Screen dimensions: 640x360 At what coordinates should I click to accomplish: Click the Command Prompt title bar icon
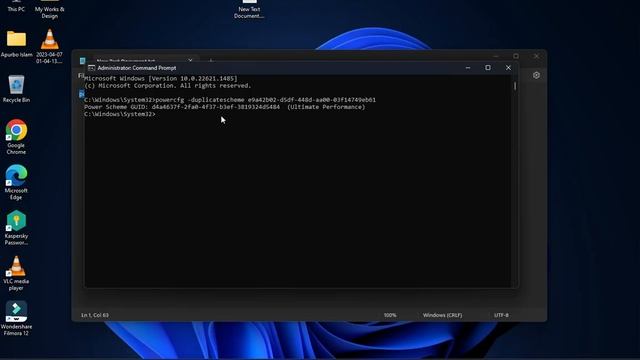tap(91, 68)
